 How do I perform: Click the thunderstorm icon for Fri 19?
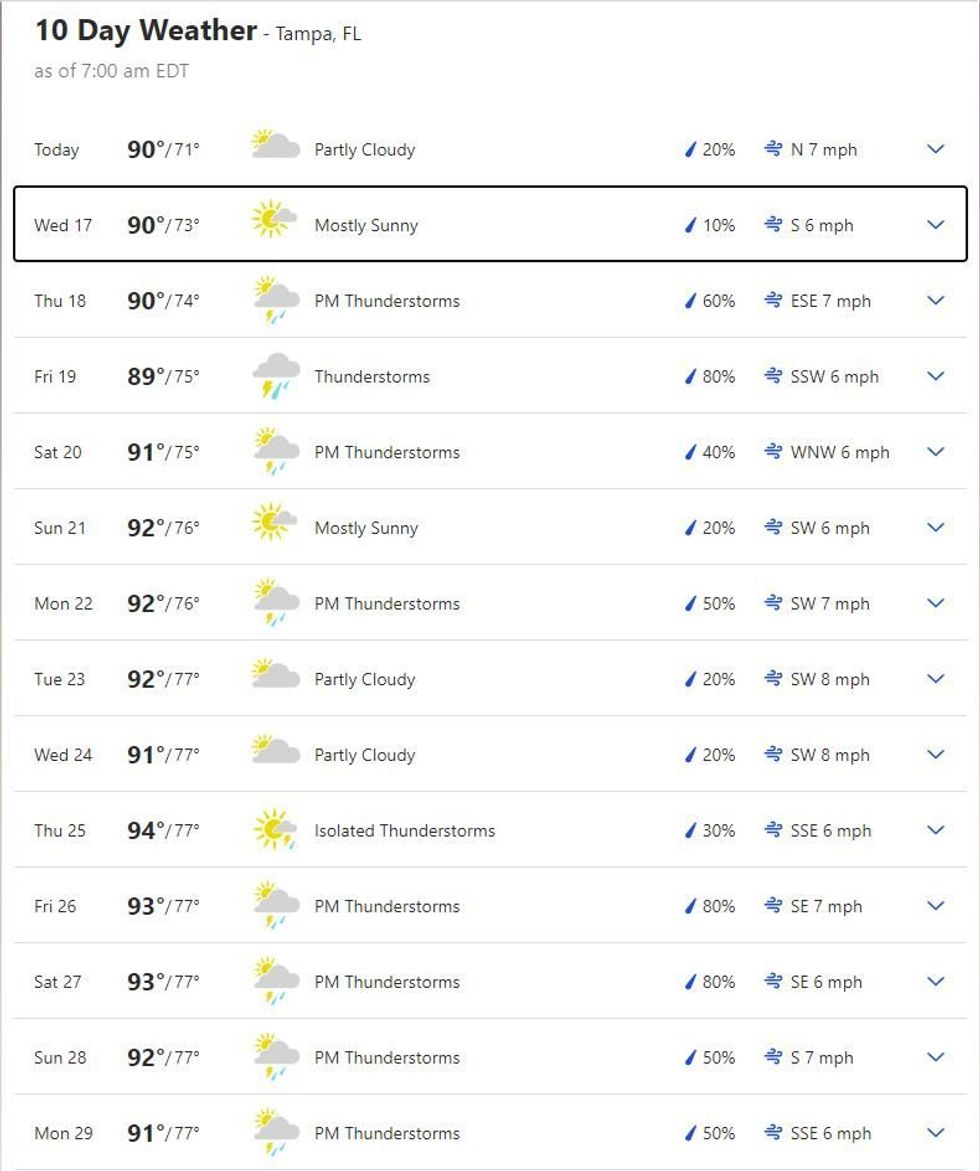click(275, 375)
